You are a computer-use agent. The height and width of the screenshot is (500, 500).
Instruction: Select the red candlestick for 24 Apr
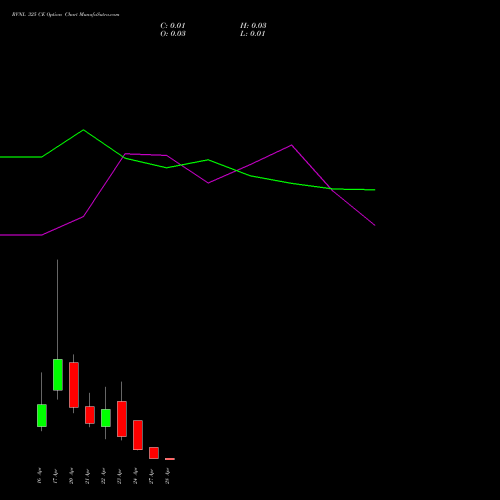(x=138, y=435)
